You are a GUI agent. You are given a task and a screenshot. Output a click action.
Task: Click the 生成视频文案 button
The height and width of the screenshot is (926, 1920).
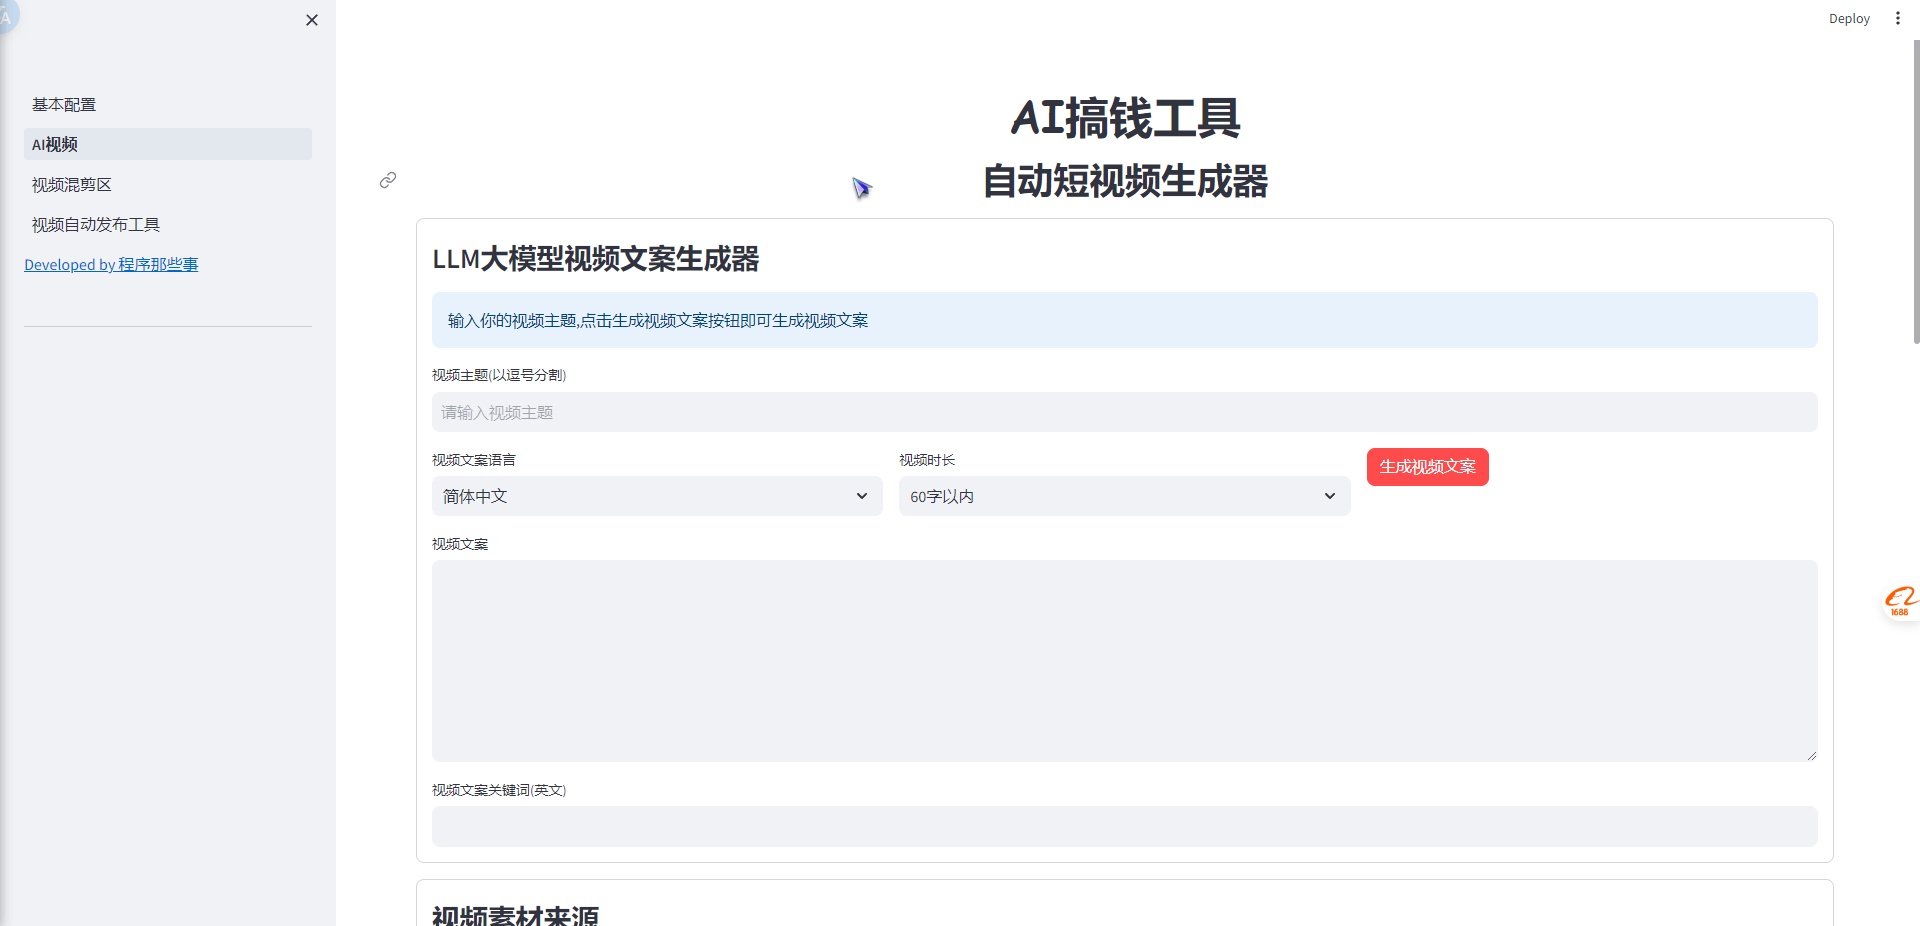coord(1427,466)
